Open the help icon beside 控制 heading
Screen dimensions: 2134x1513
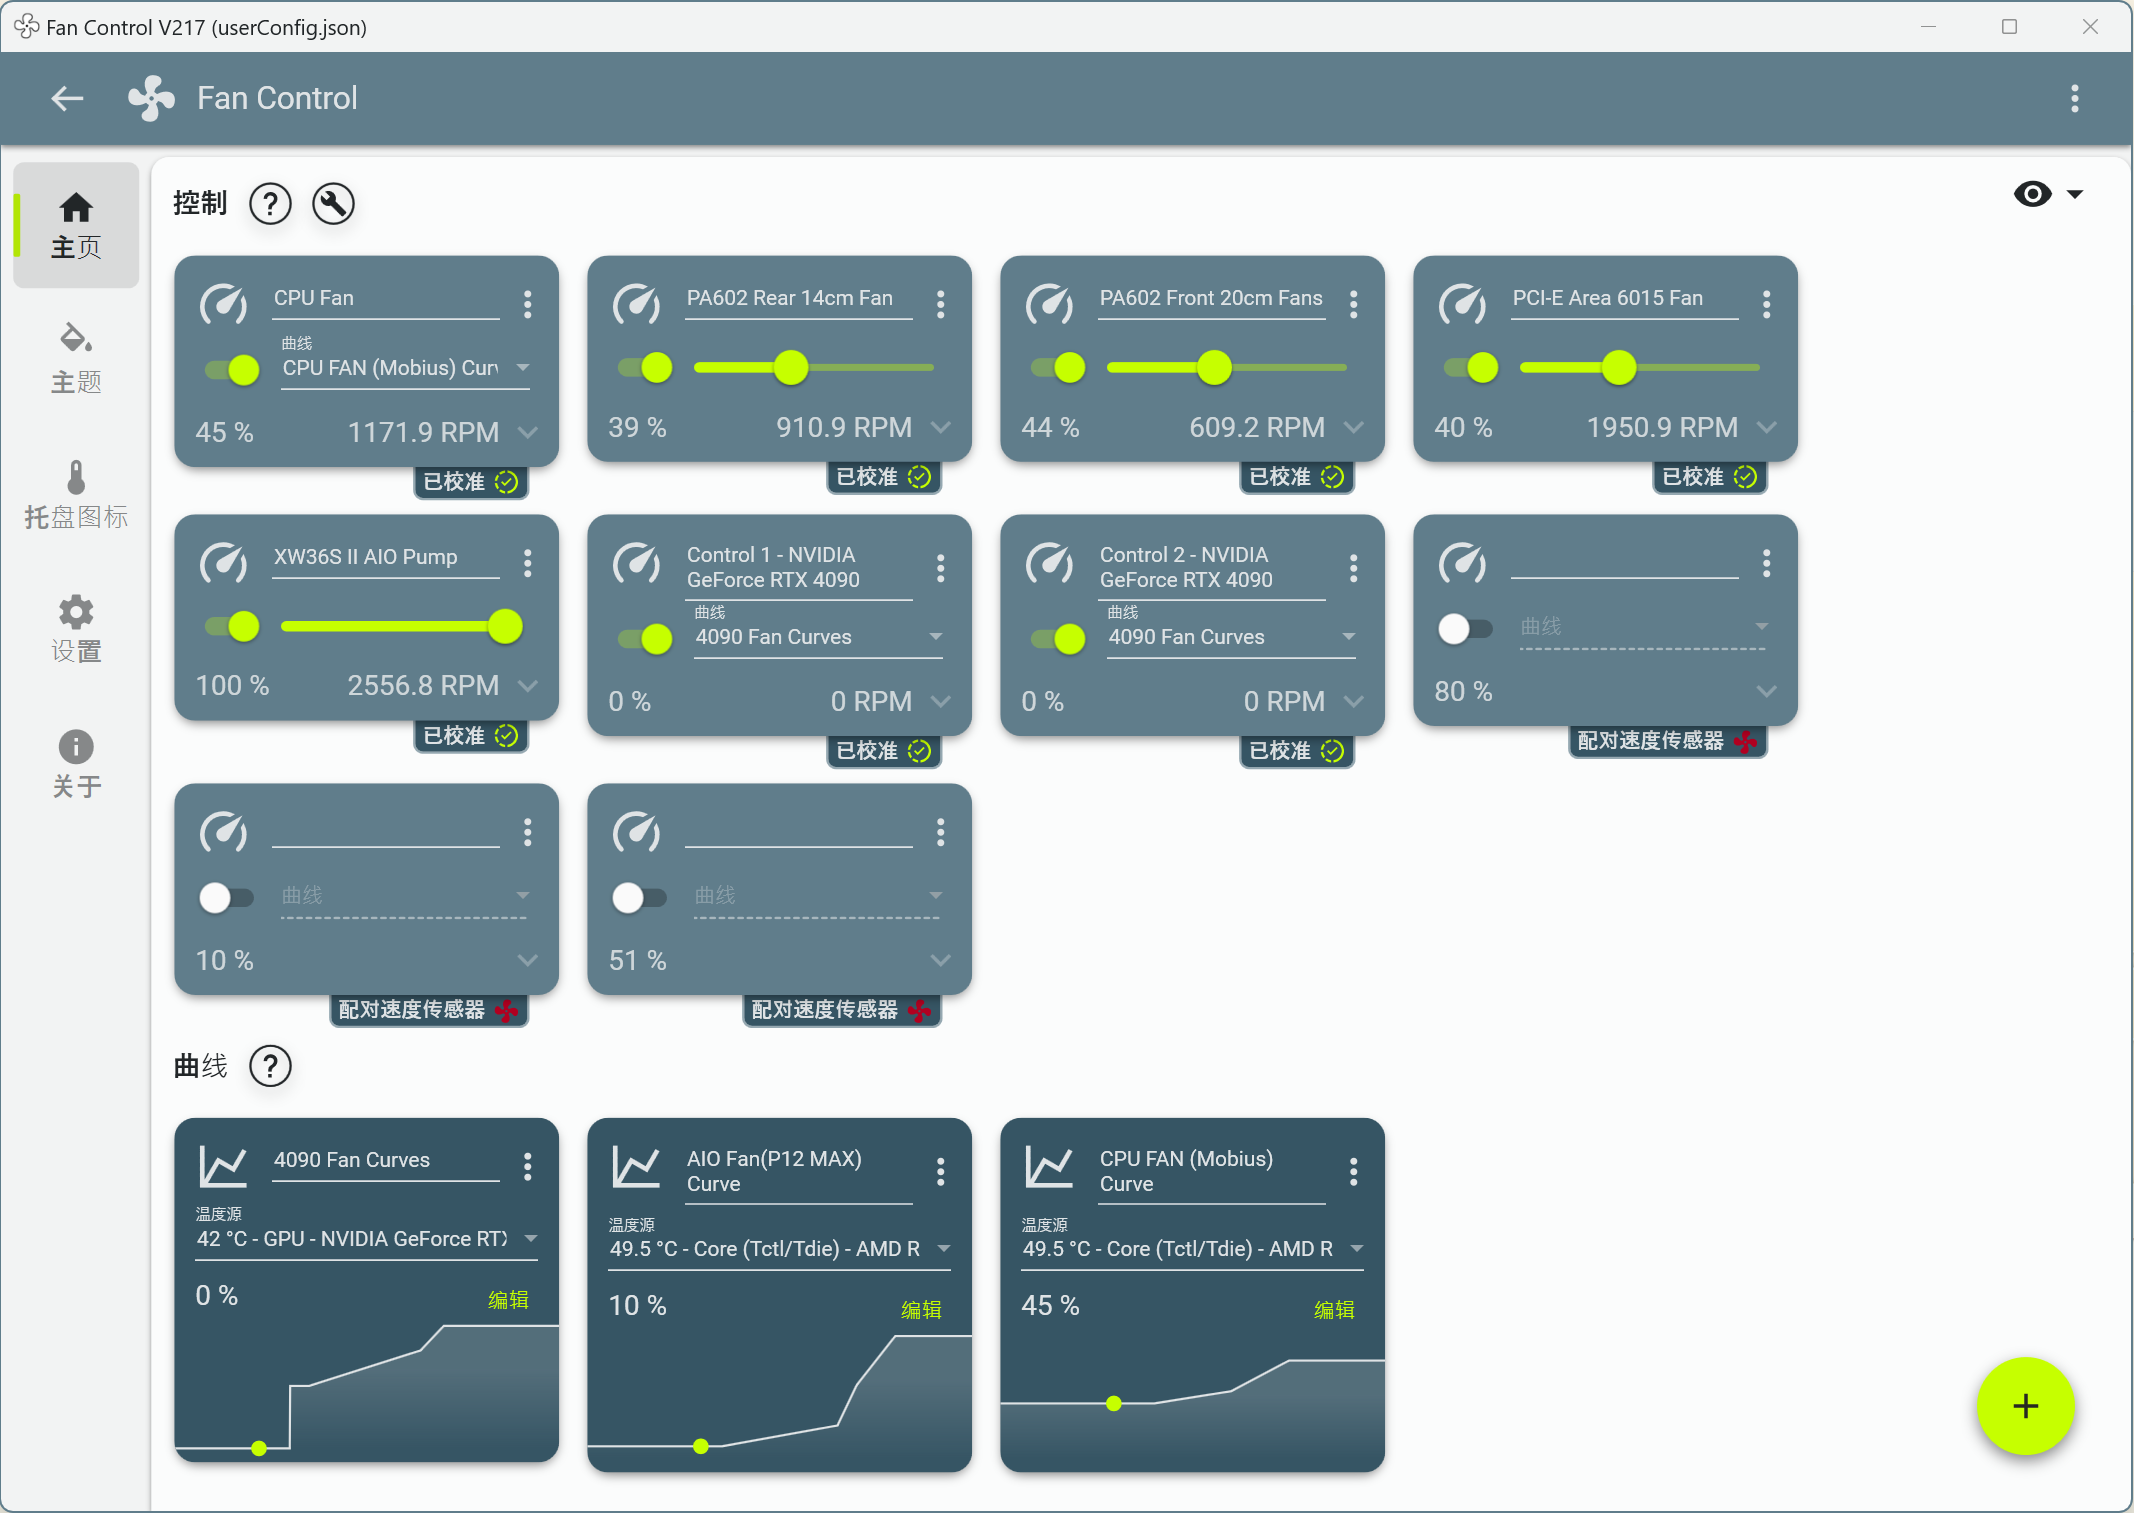pyautogui.click(x=270, y=204)
